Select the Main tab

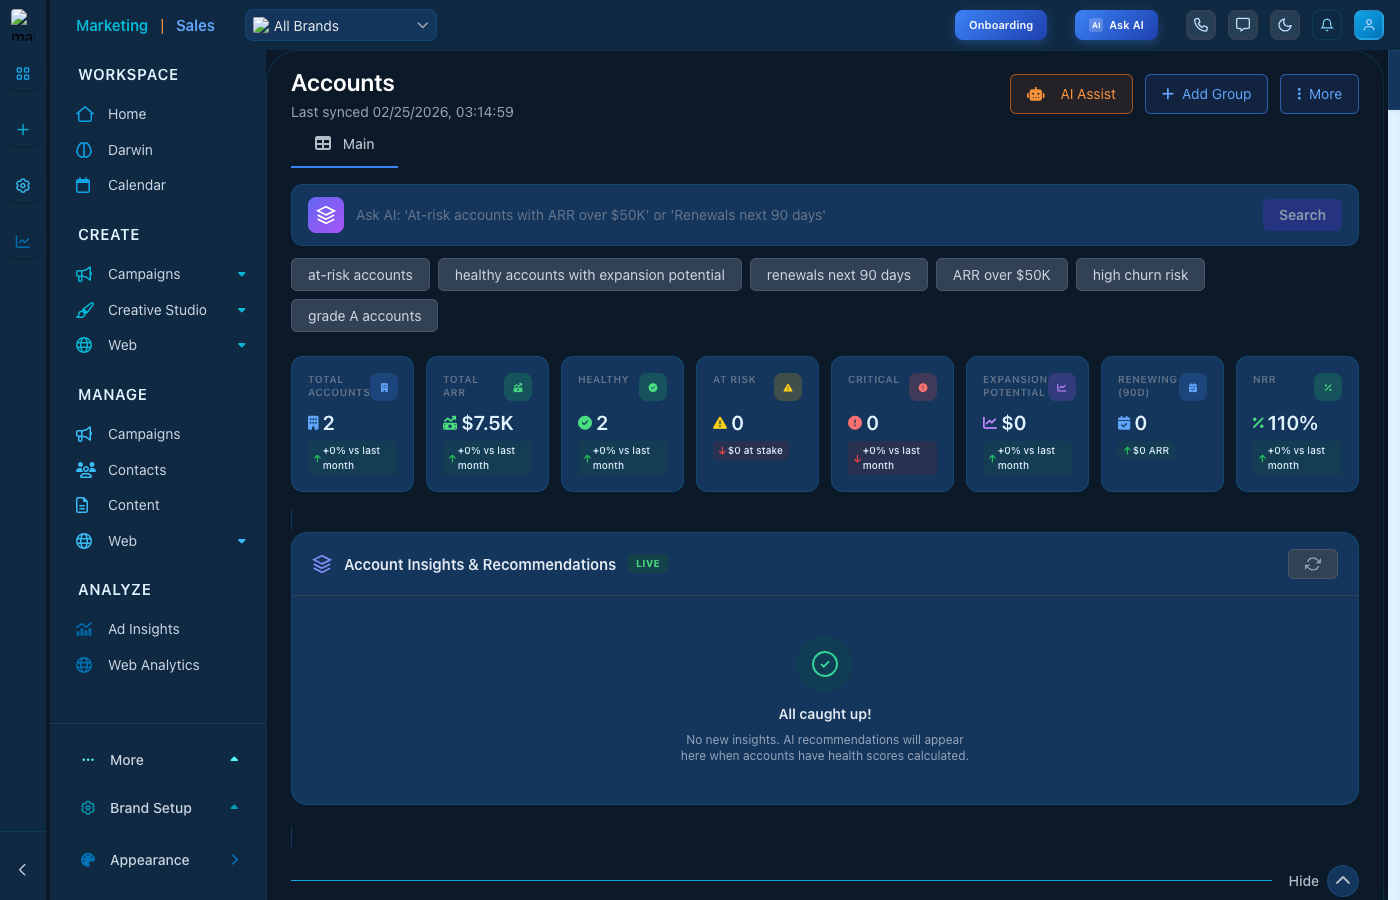point(345,144)
